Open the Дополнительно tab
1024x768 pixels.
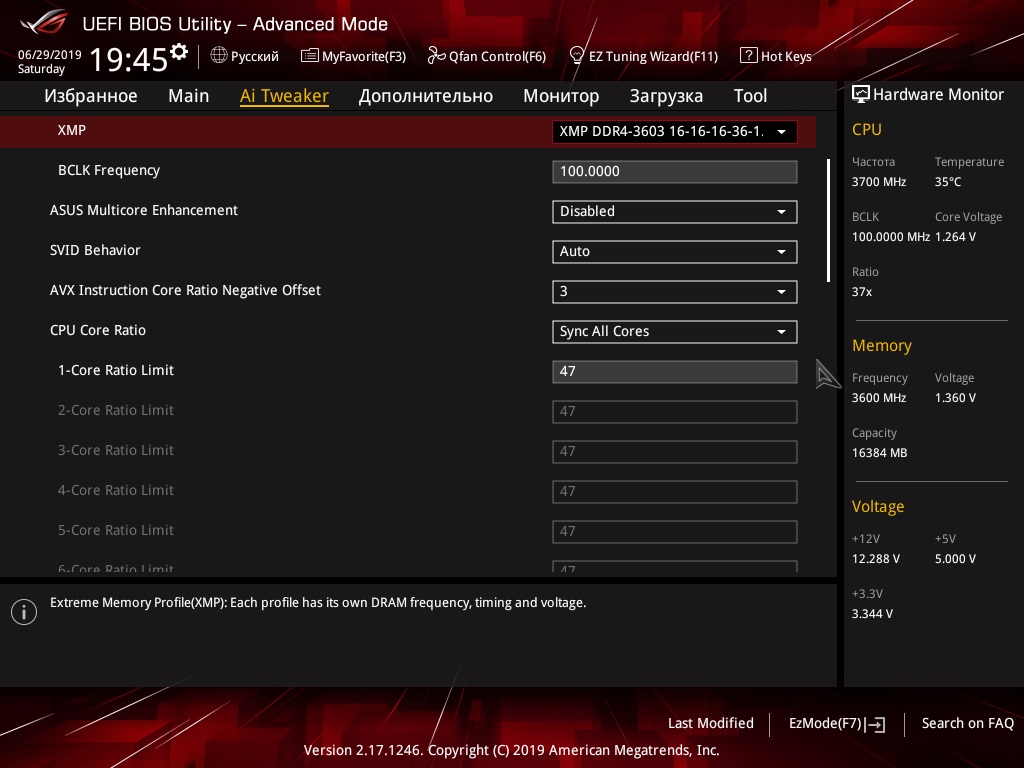426,96
